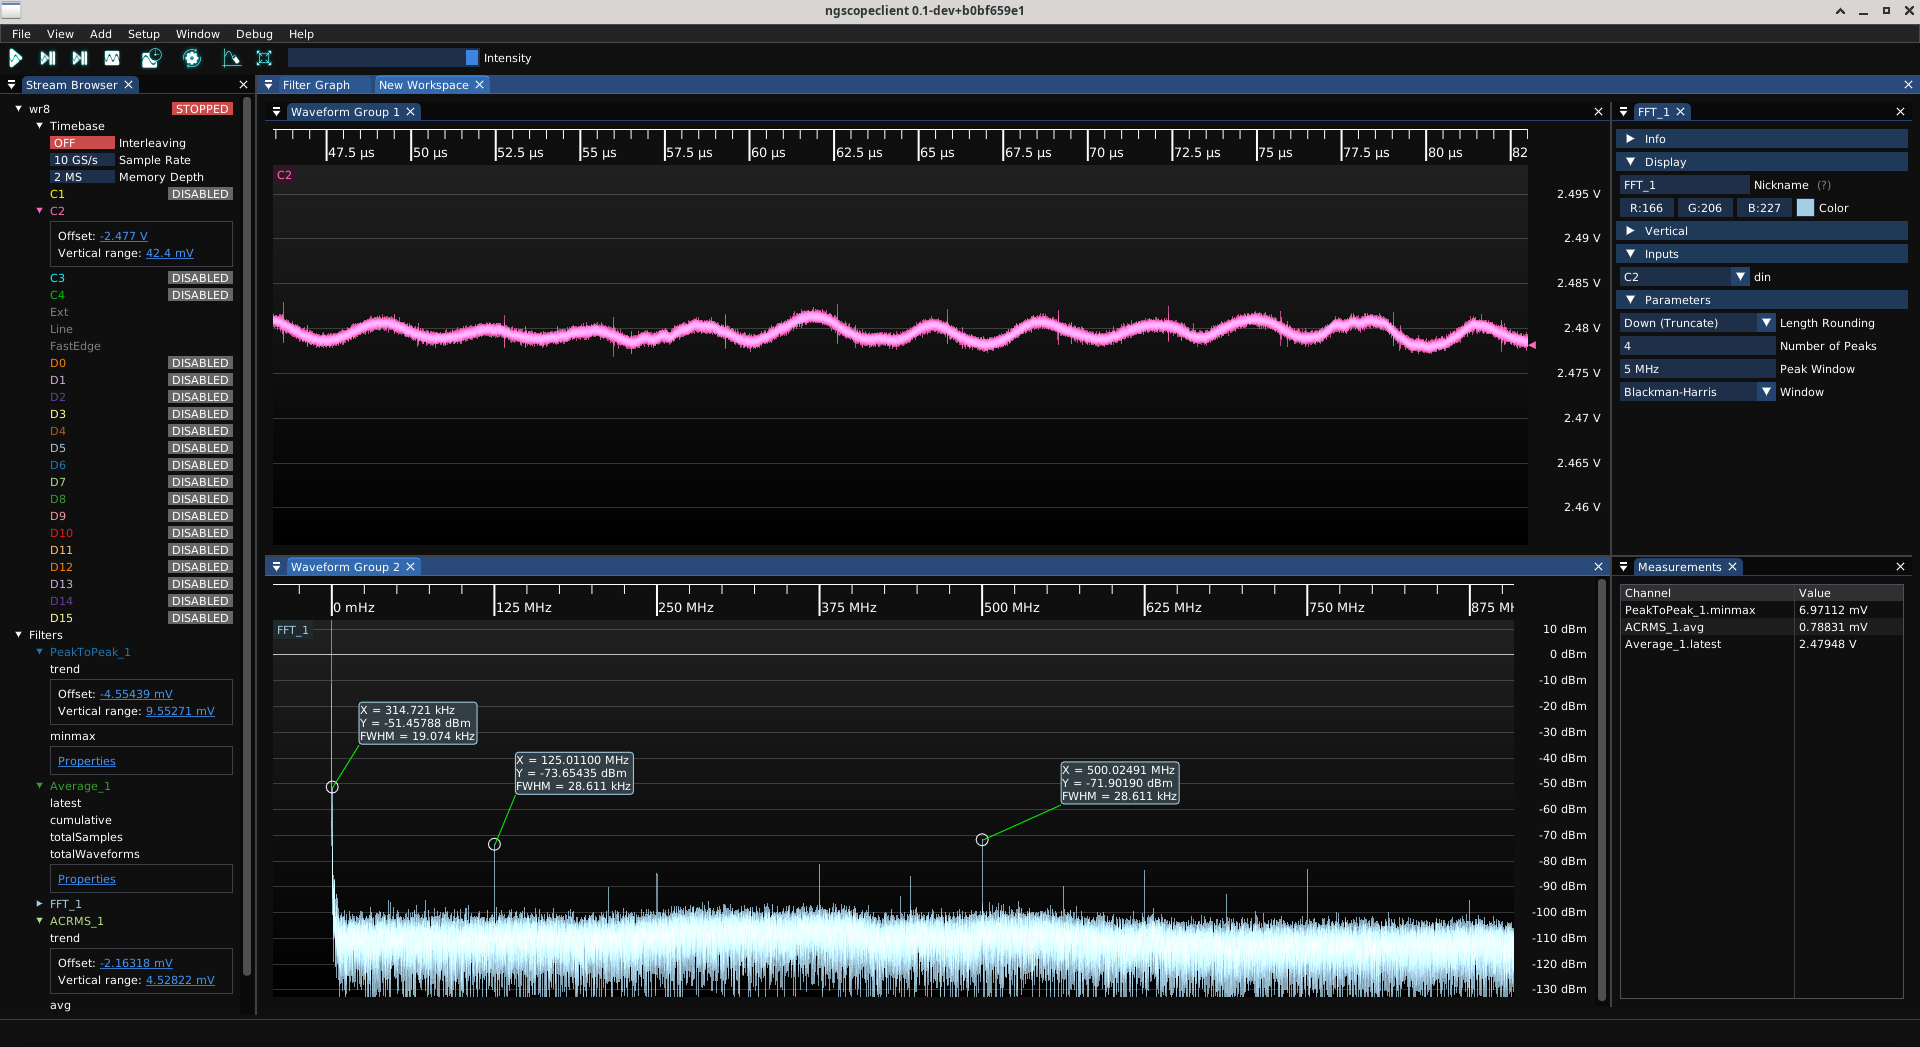Click the Number of Peaks input field
This screenshot has width=1920, height=1047.
click(1697, 346)
